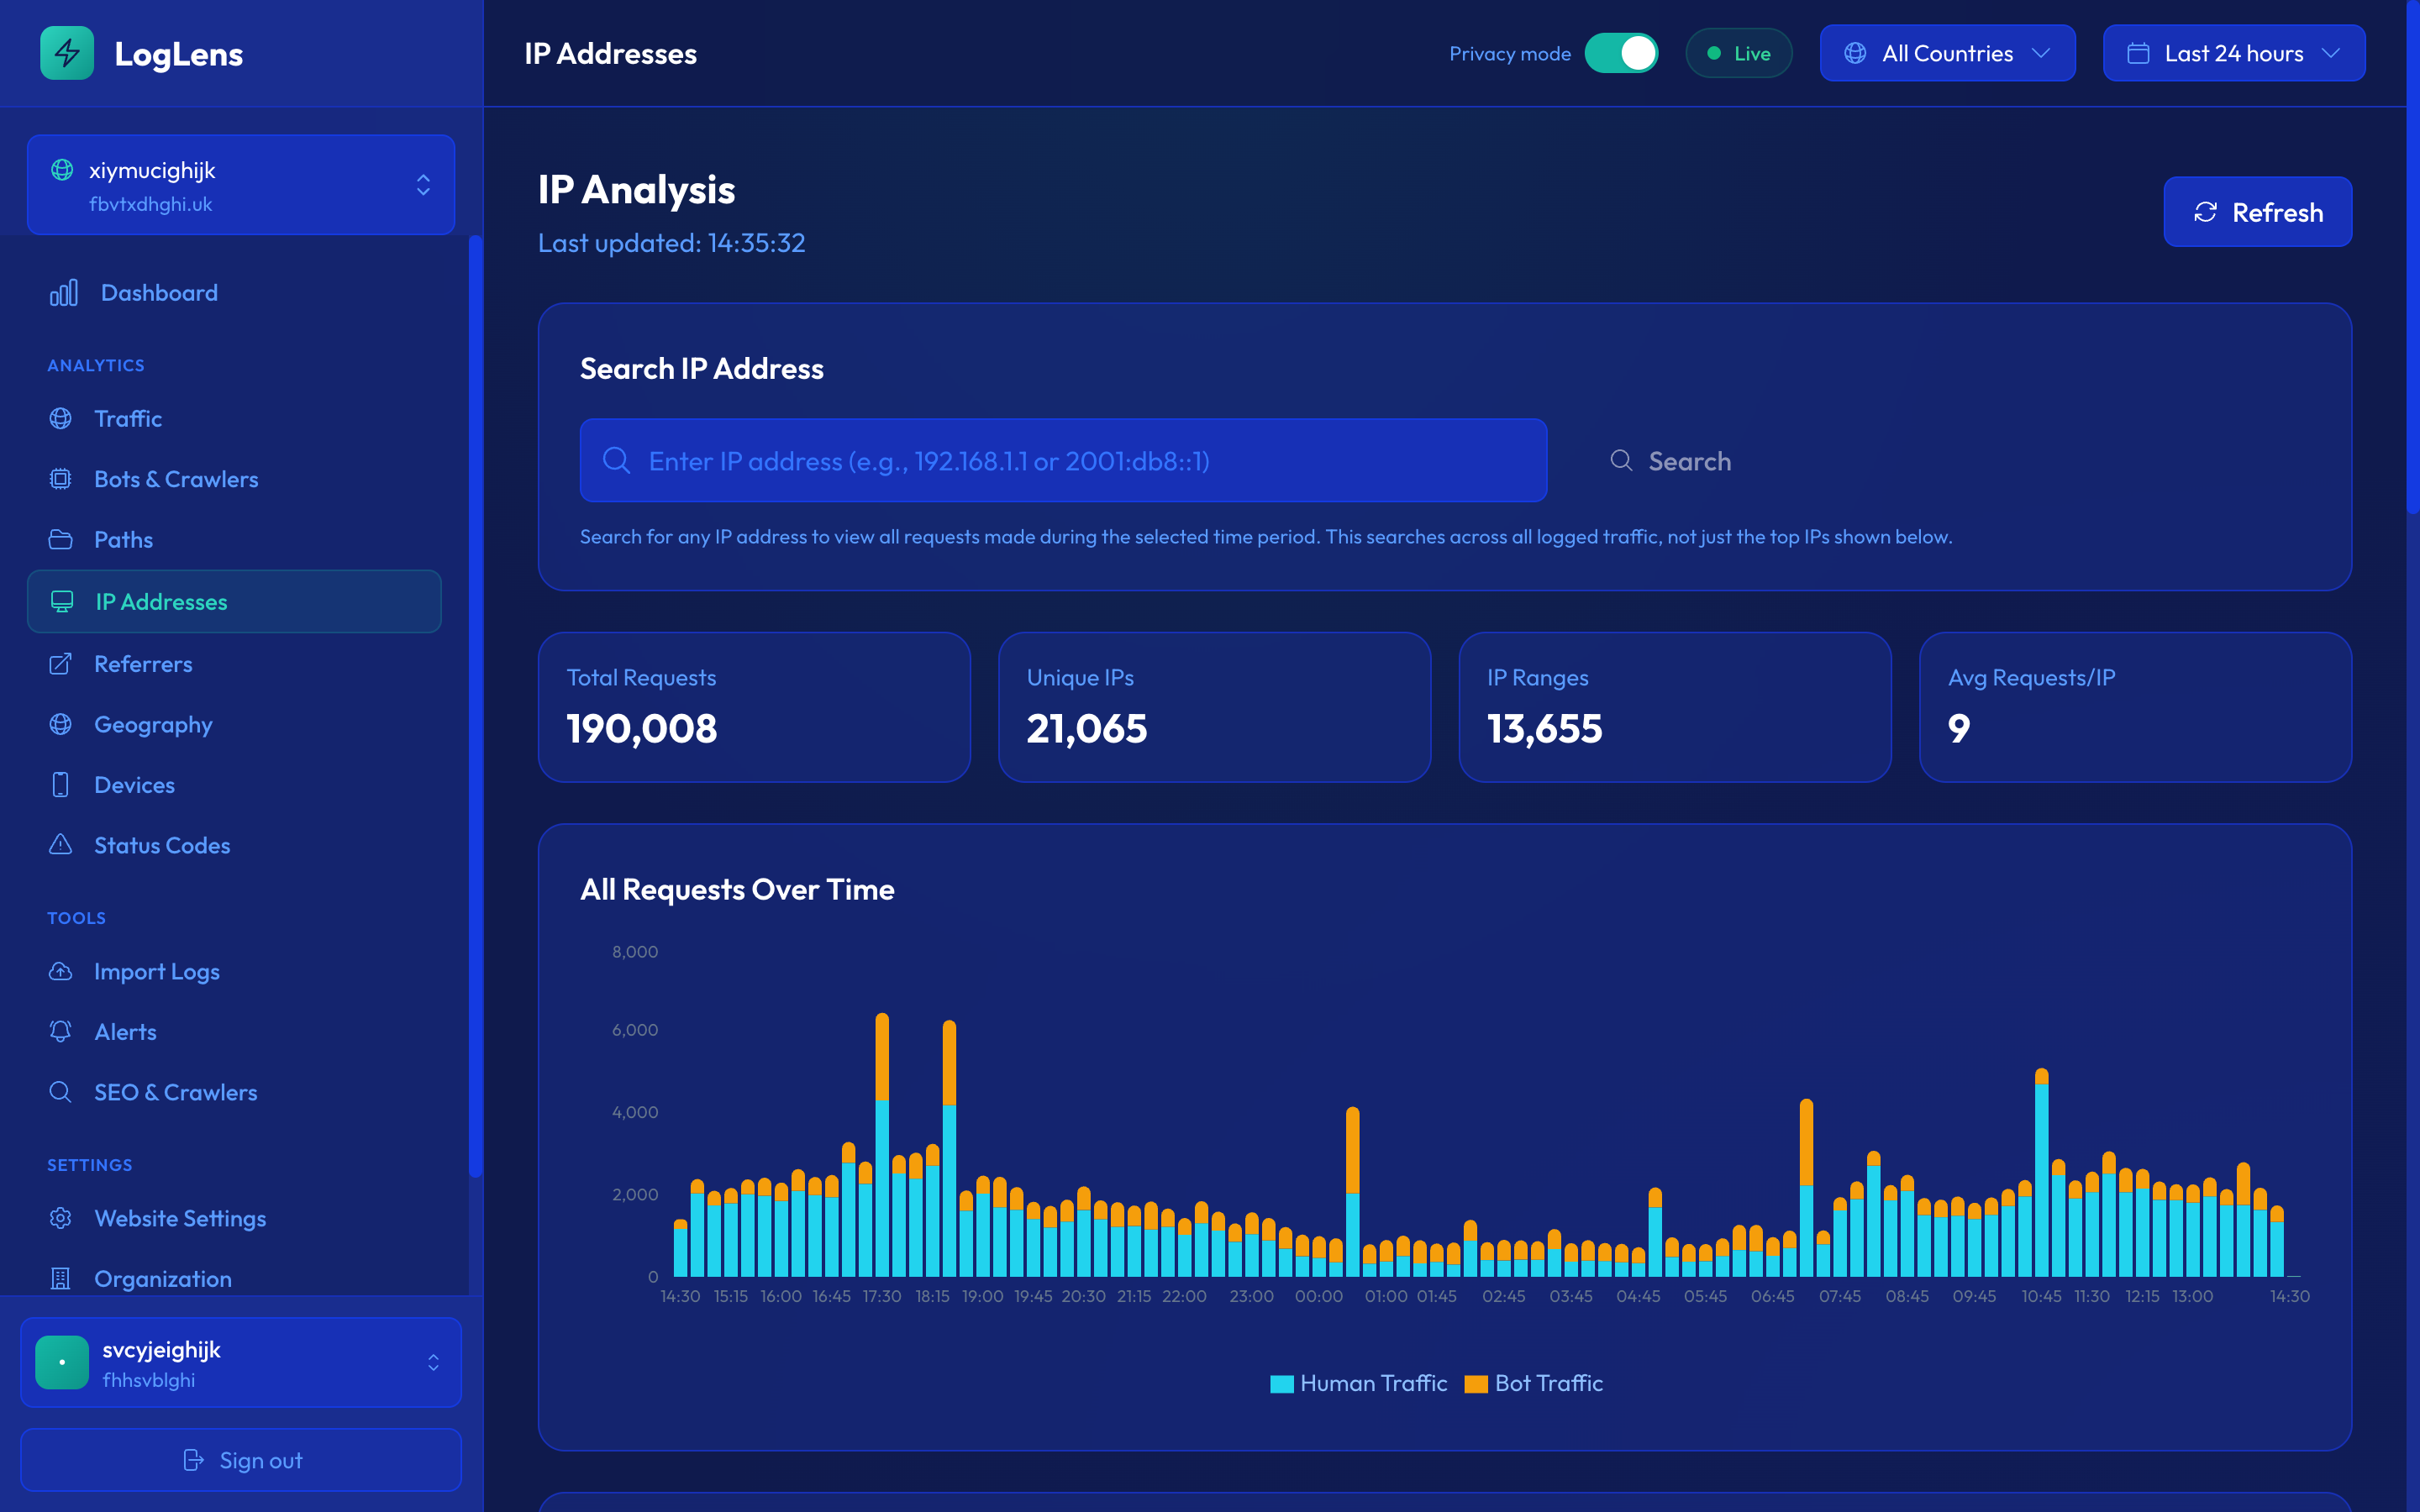Click the magnifier icon inside the IP search field

[x=617, y=461]
